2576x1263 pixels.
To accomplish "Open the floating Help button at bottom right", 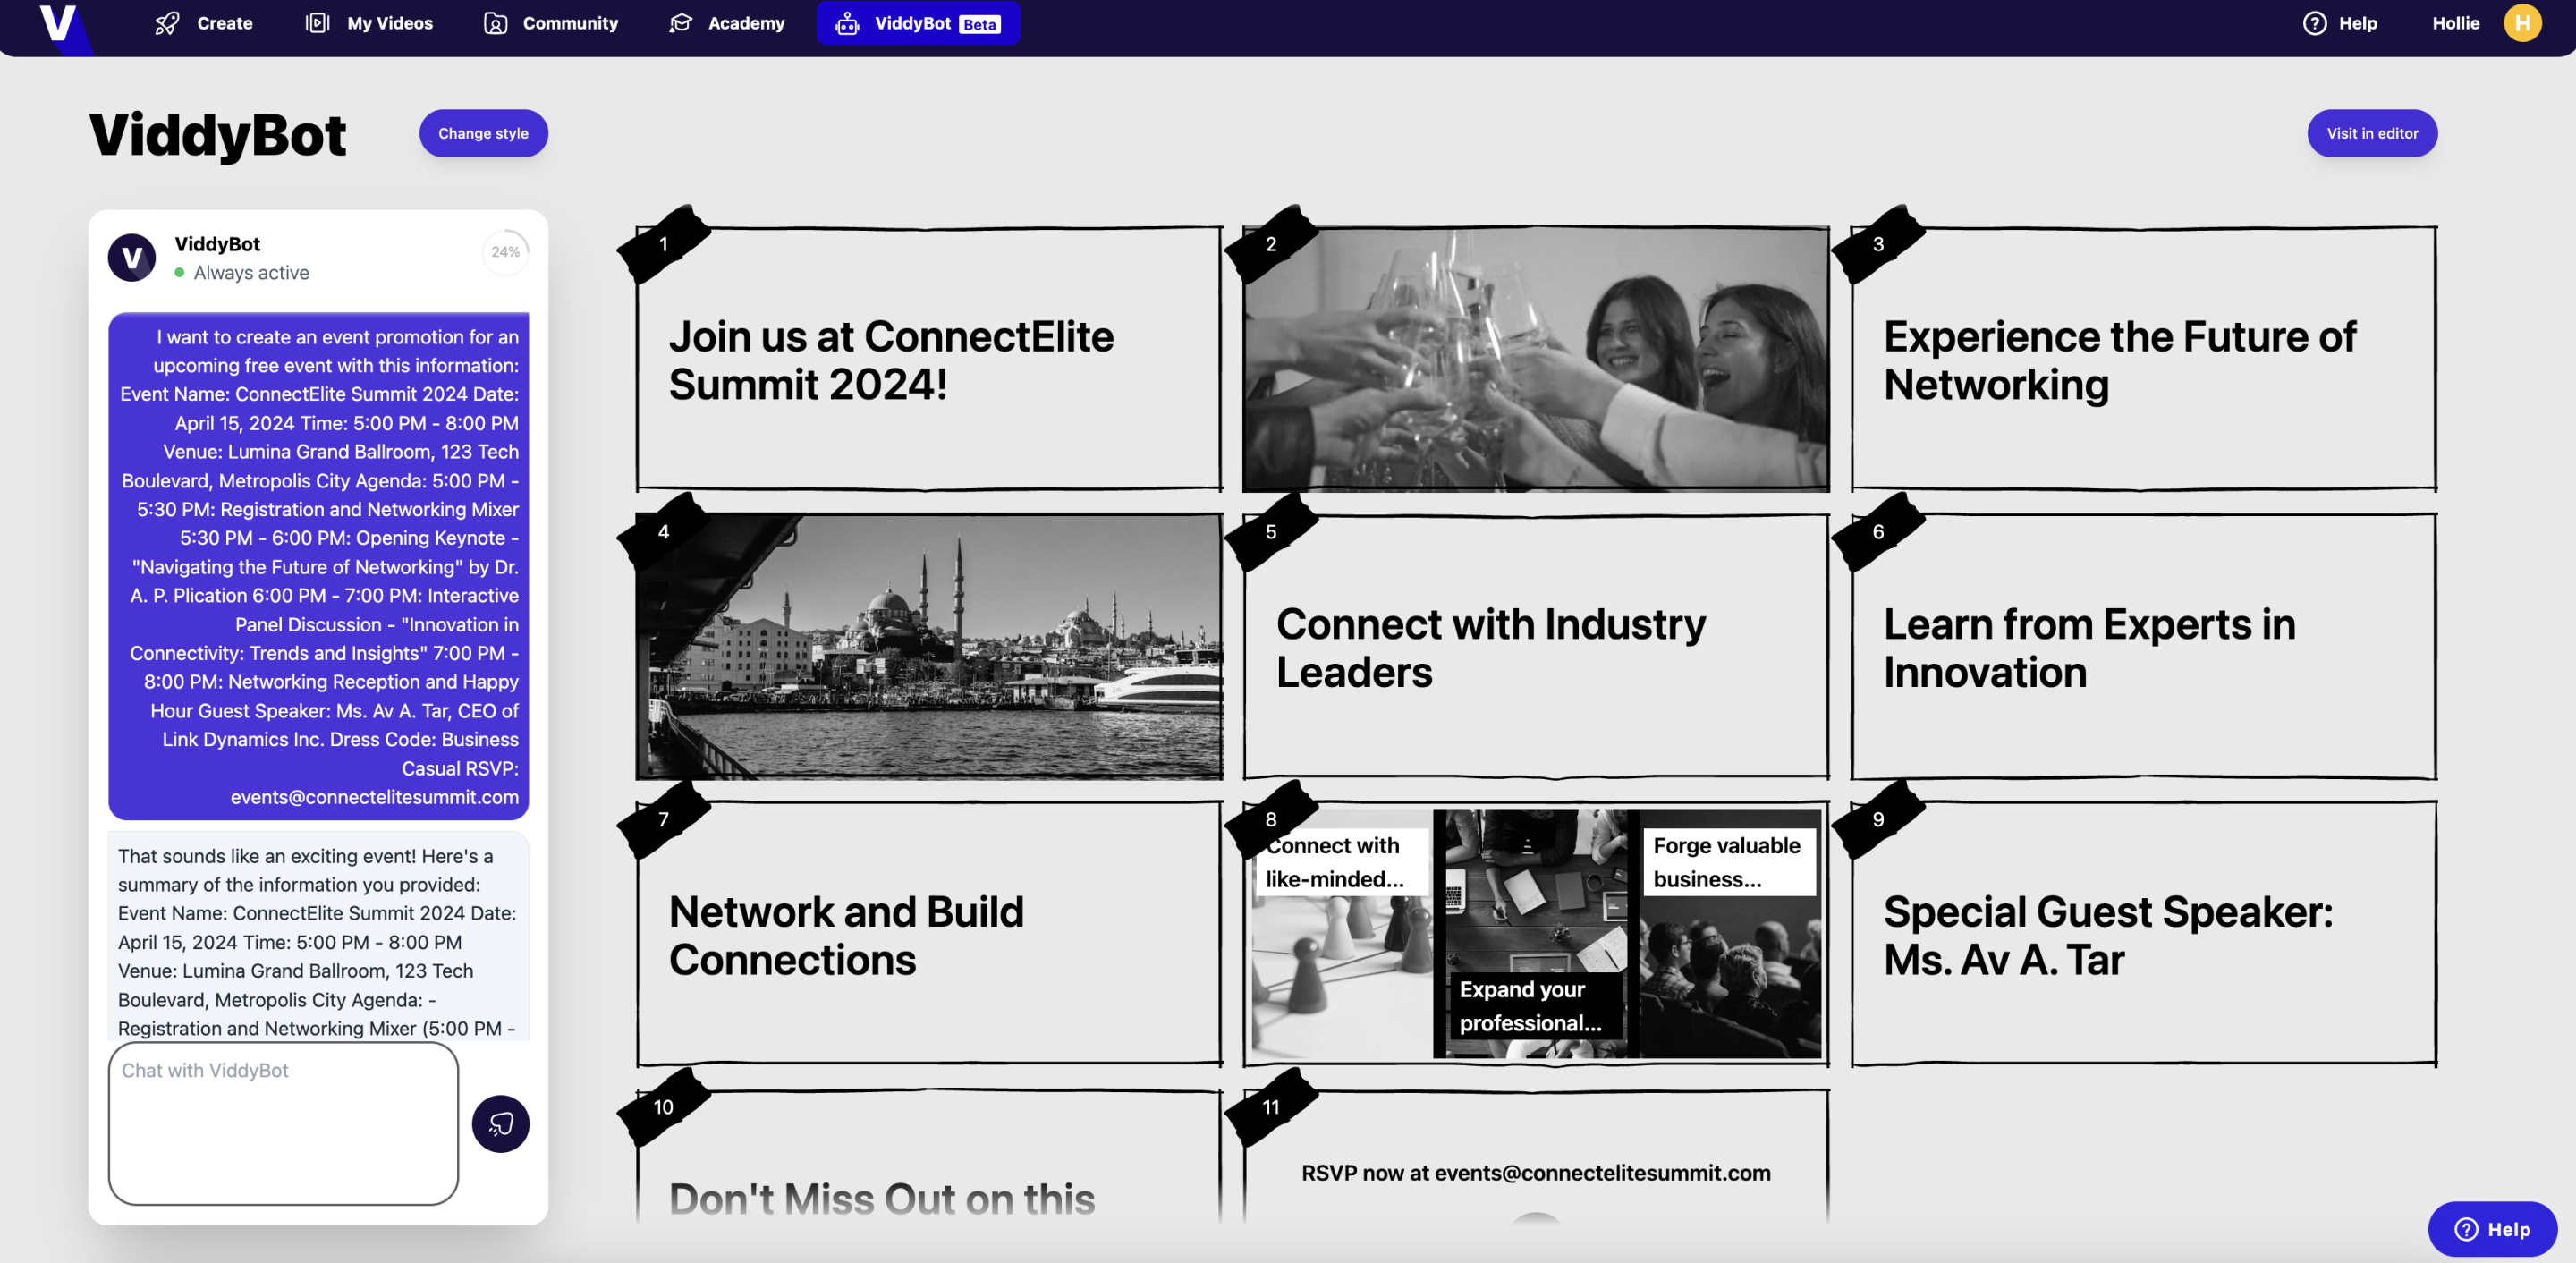I will coord(2492,1229).
